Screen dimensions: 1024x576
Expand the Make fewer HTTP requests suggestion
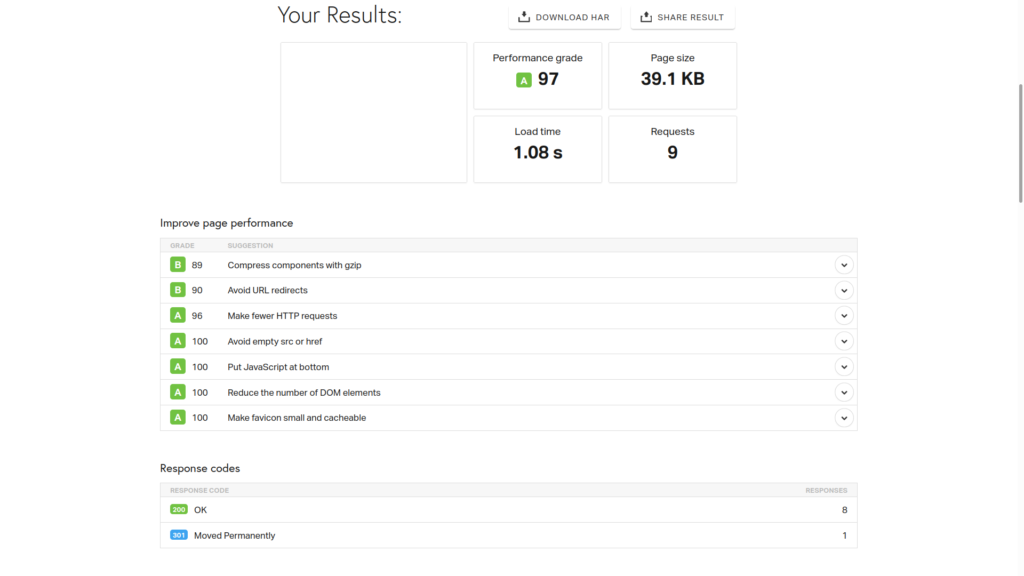point(844,316)
